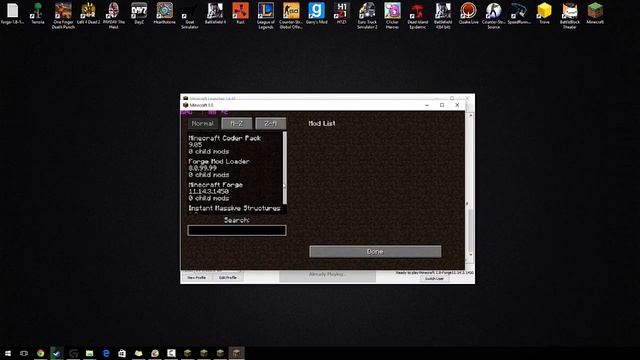Open Clicker Heroes shortcut

[392, 16]
